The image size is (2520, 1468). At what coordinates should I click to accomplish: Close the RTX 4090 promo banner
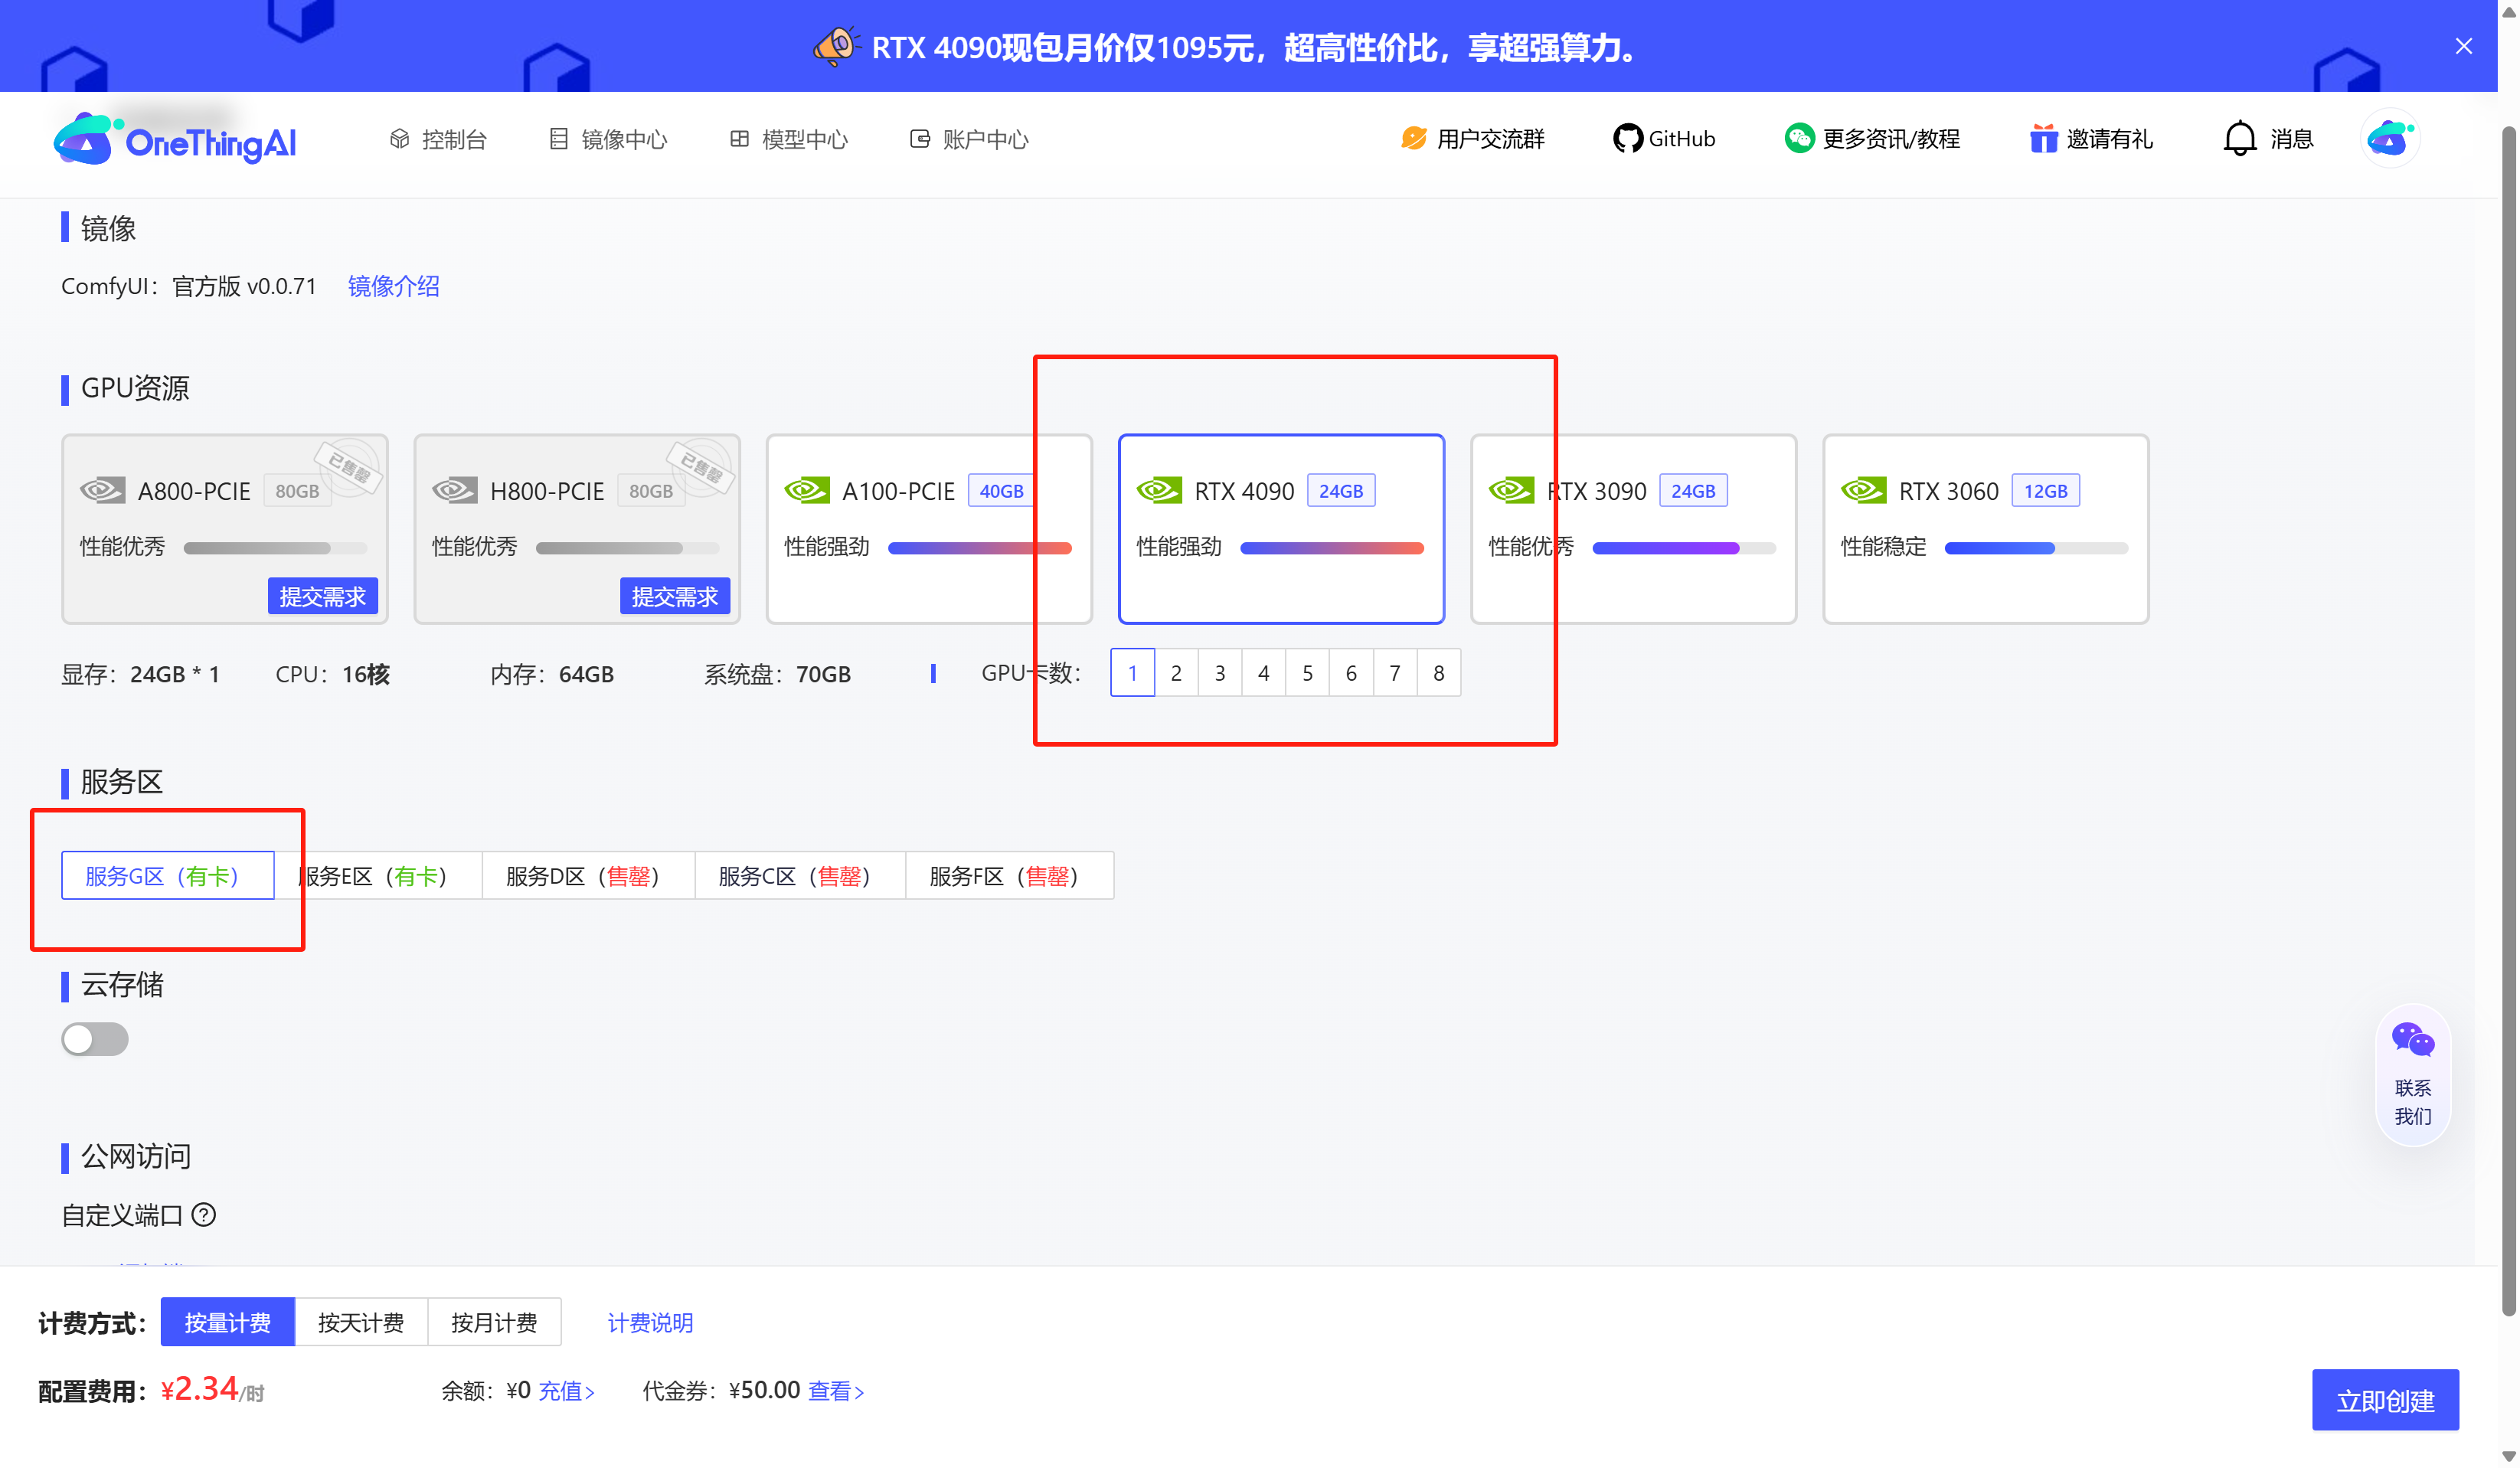coord(2463,46)
